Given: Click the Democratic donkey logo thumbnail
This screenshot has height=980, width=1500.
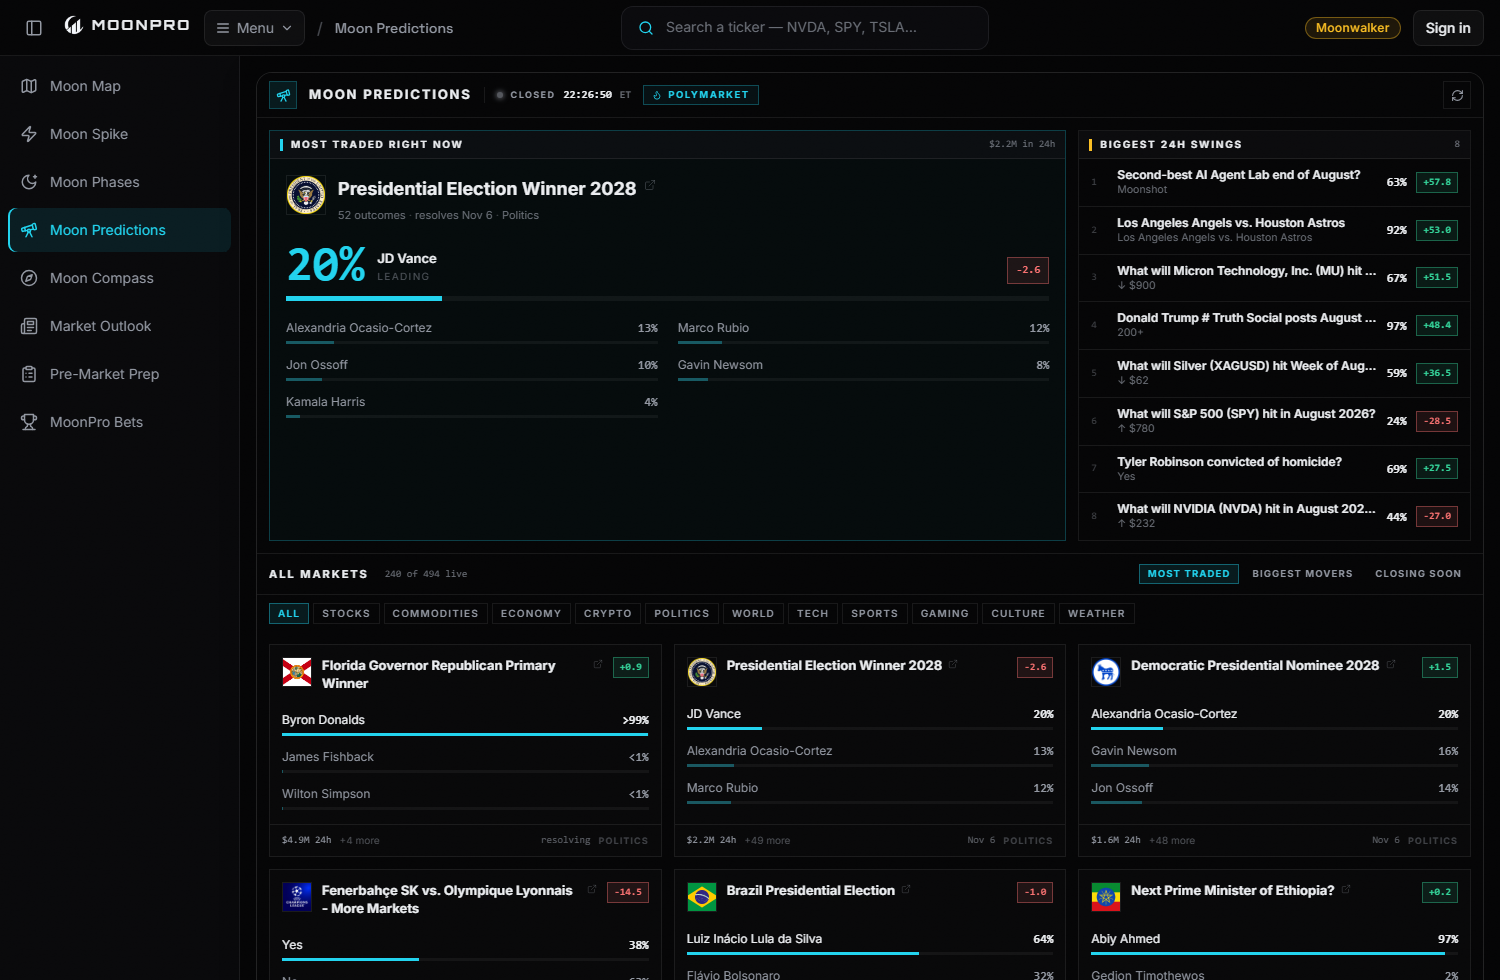Looking at the screenshot, I should (x=1106, y=672).
